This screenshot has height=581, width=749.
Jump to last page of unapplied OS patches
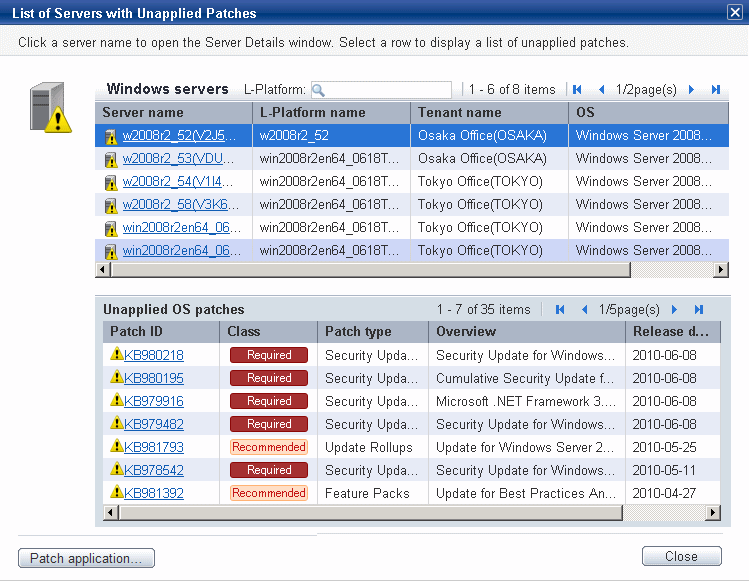[x=698, y=310]
